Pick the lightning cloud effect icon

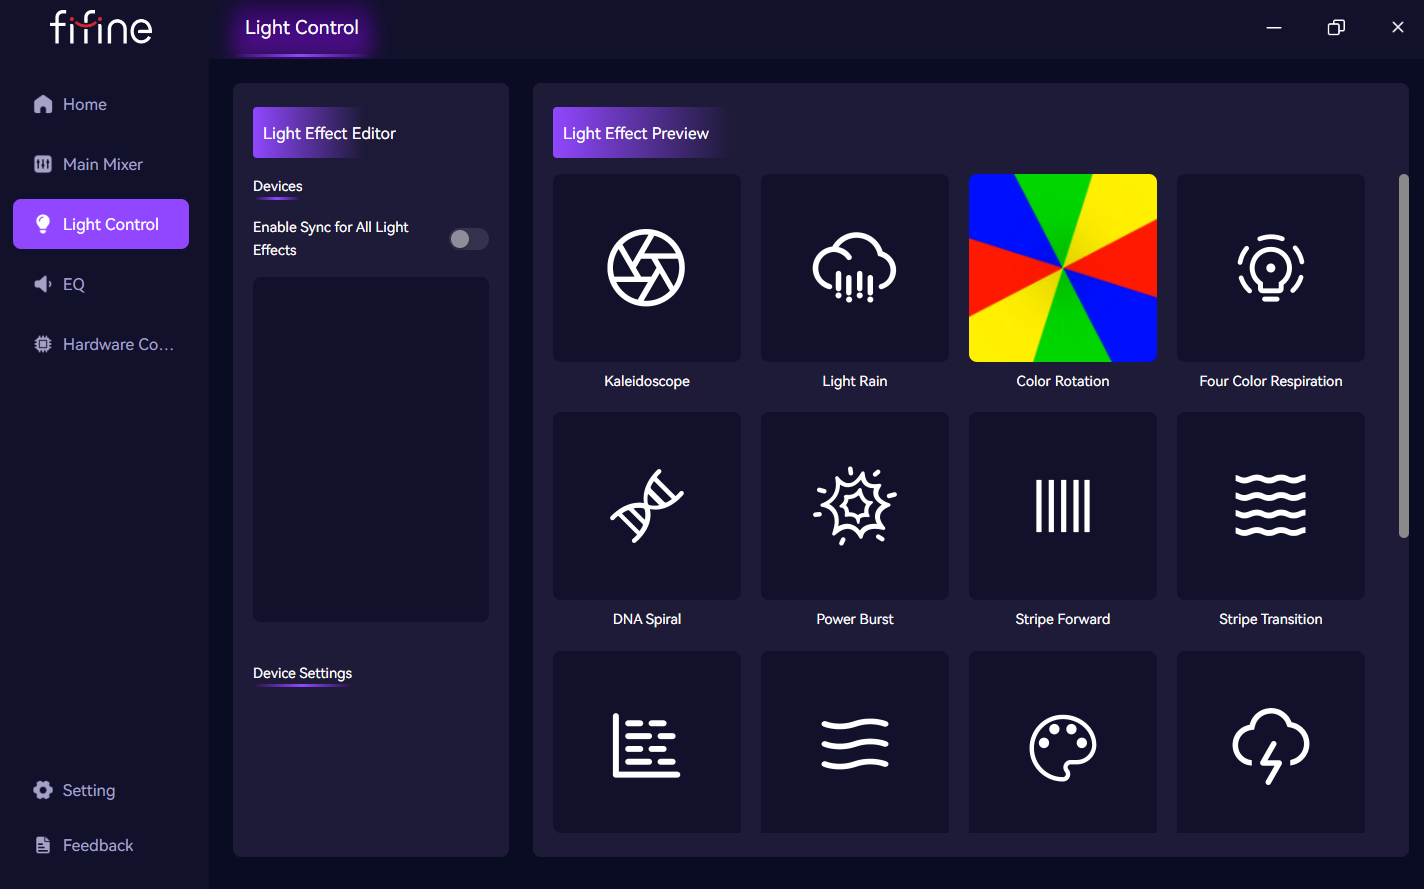(x=1271, y=742)
